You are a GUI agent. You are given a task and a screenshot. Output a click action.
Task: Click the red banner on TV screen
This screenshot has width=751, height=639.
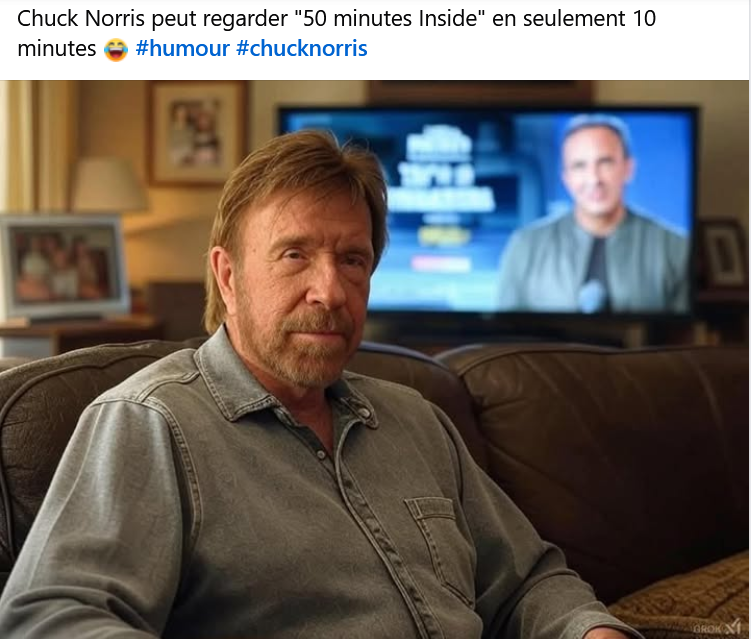coord(440,264)
